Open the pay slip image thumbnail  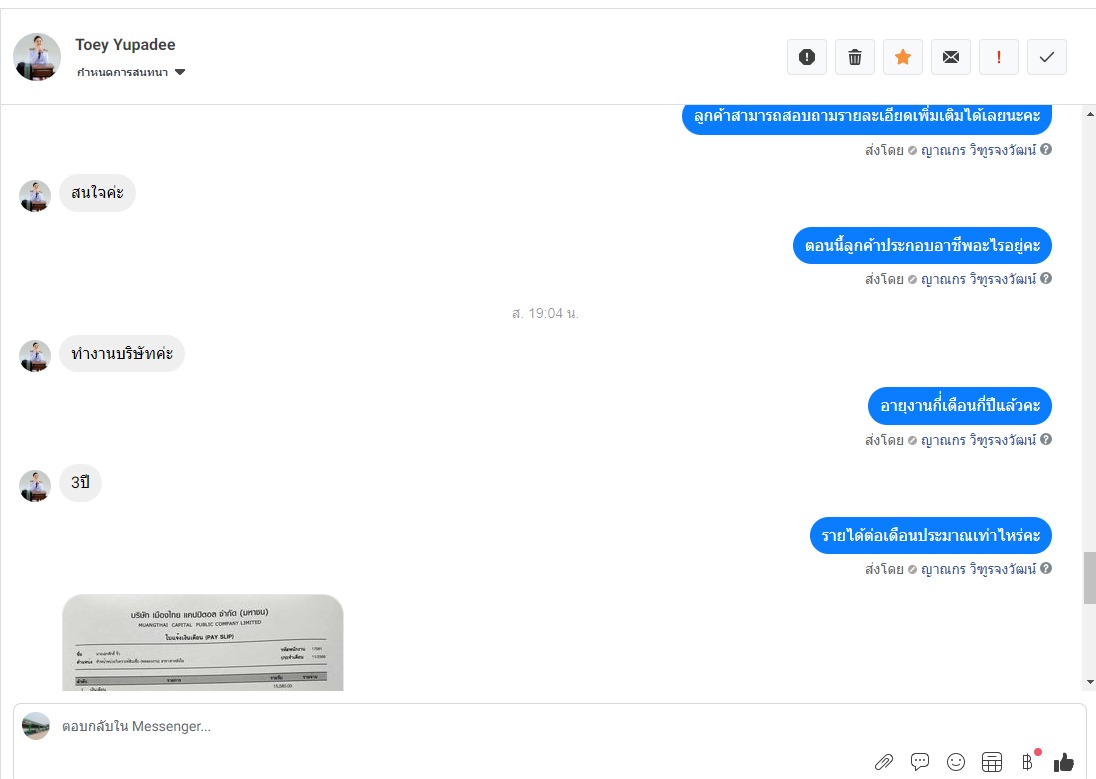click(x=203, y=643)
